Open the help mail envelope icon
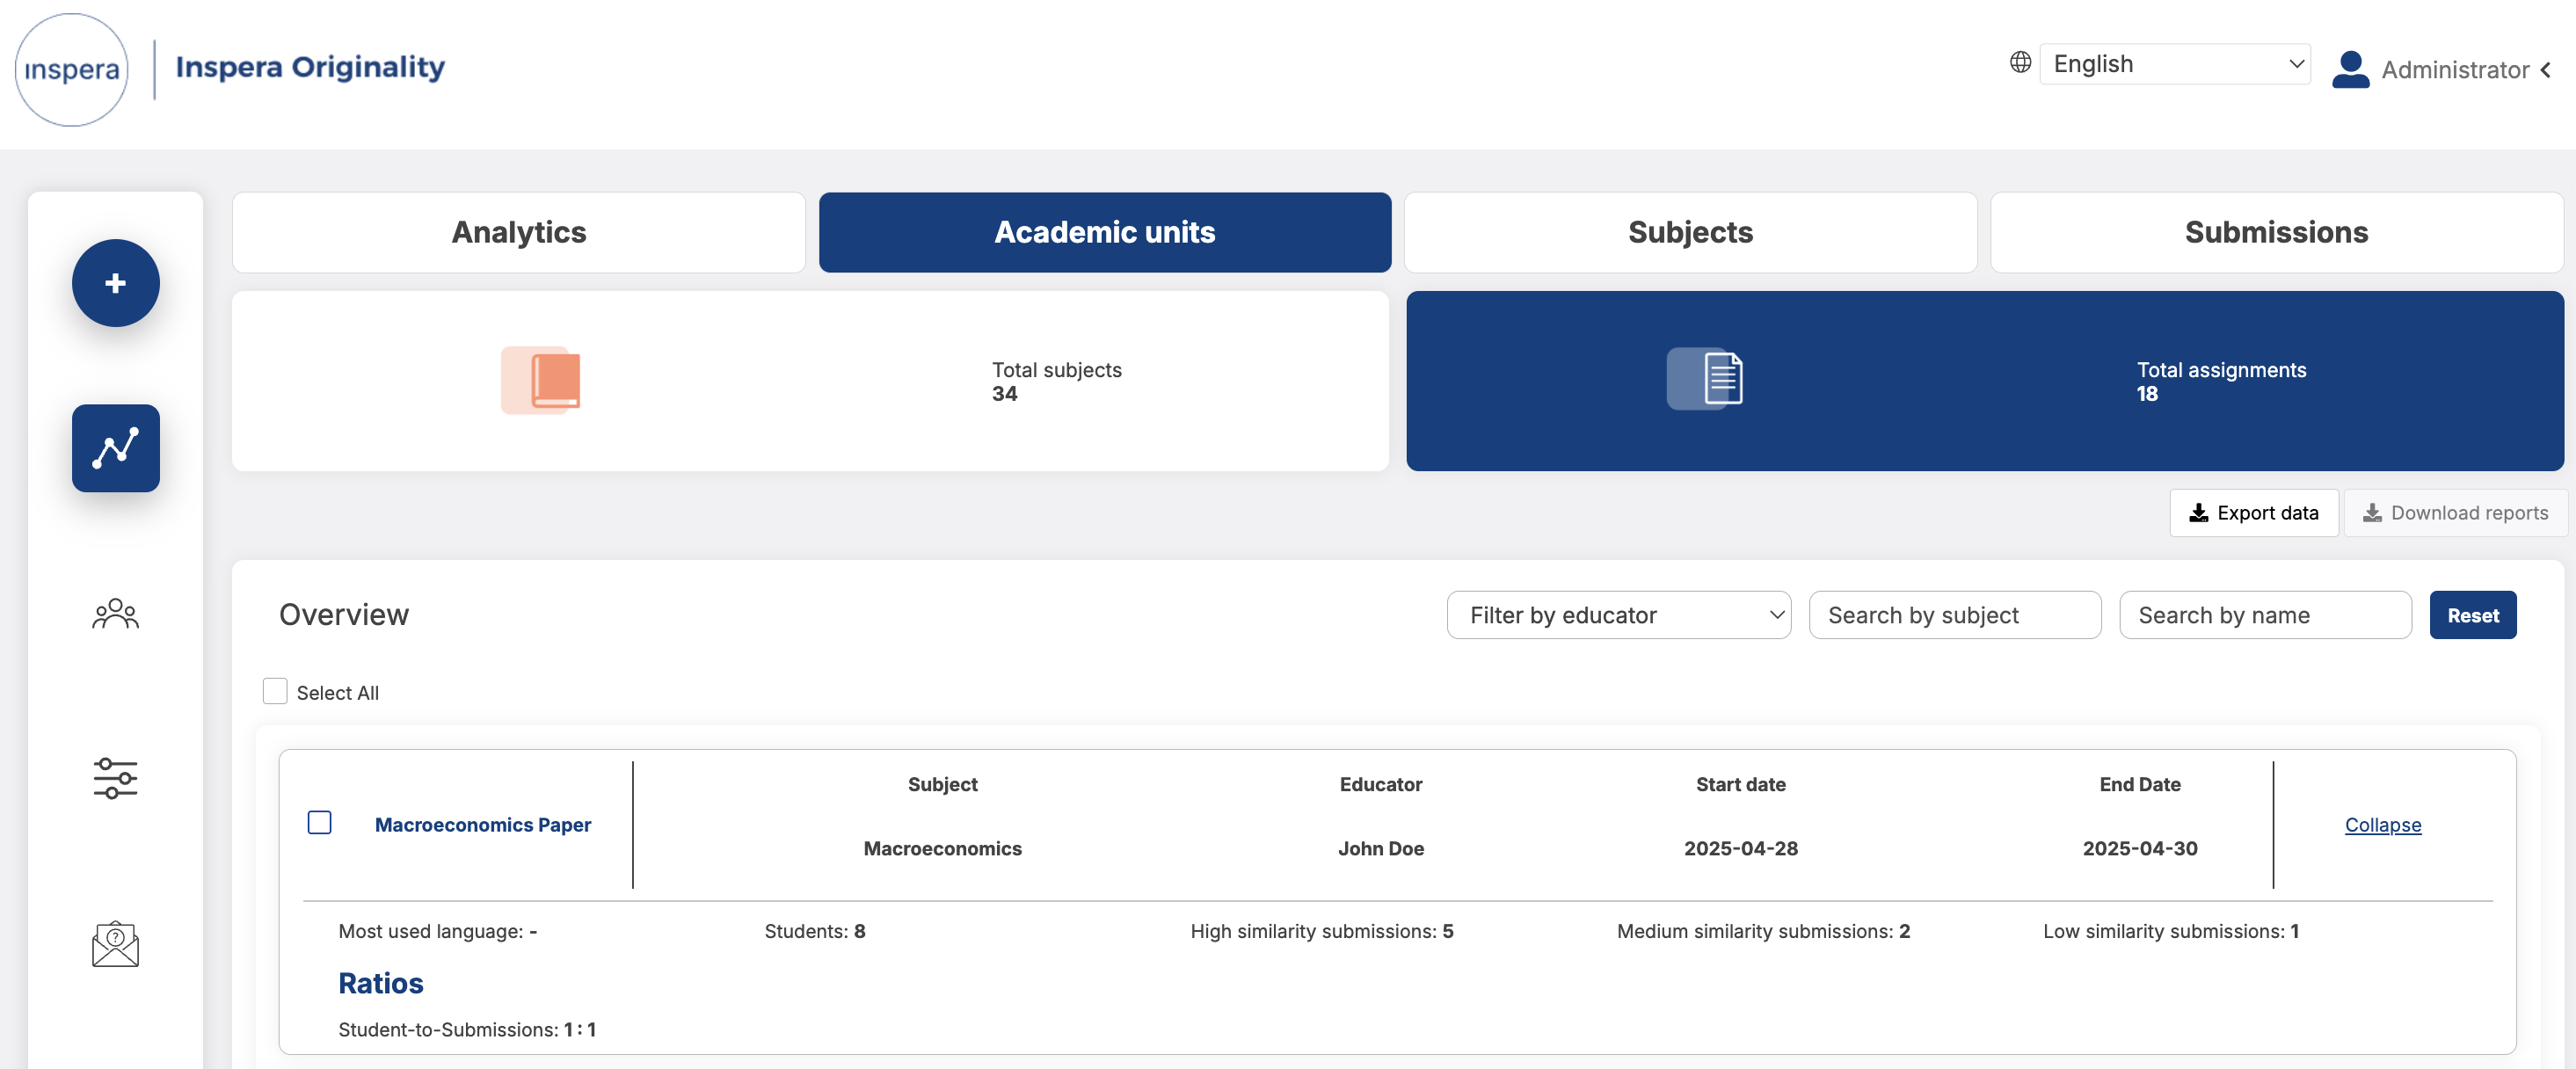 pos(115,944)
